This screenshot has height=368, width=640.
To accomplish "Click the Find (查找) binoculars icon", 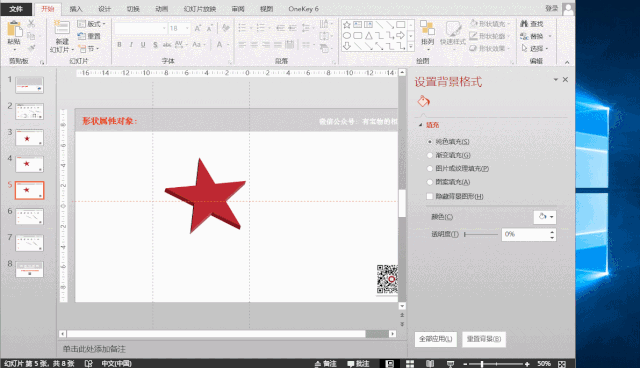I will pyautogui.click(x=524, y=24).
